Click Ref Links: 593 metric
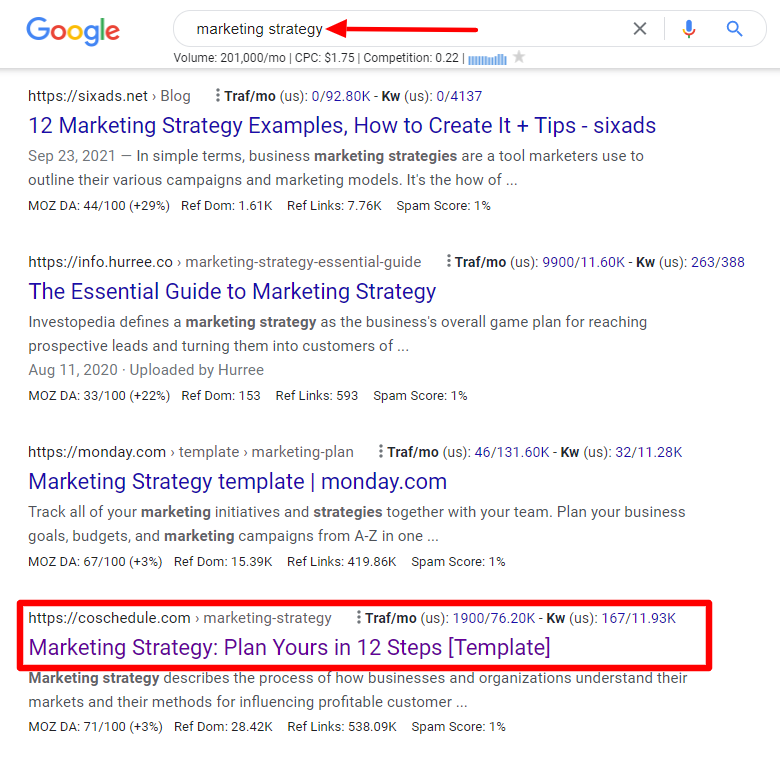The image size is (780, 759). 317,395
